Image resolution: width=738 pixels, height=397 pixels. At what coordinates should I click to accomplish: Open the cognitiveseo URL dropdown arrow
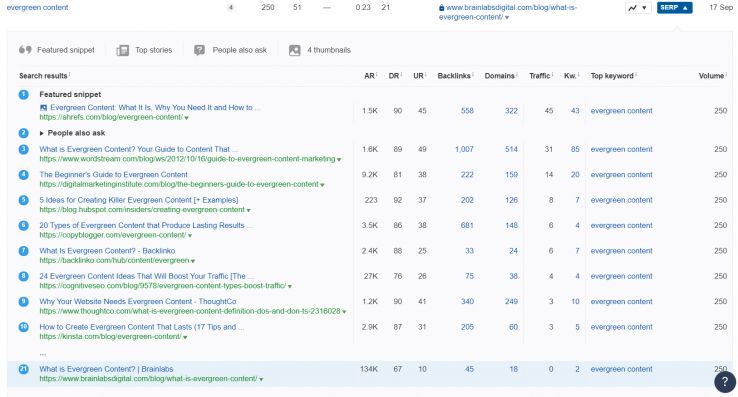tap(290, 286)
